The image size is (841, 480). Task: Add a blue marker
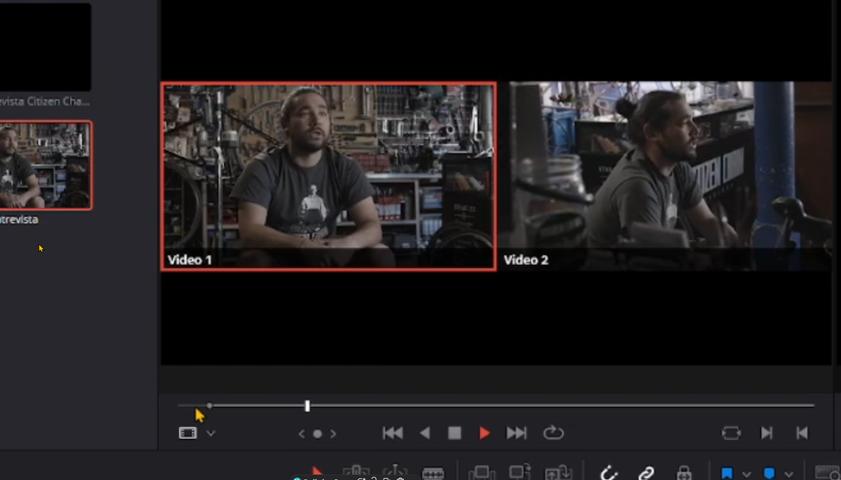(x=770, y=473)
